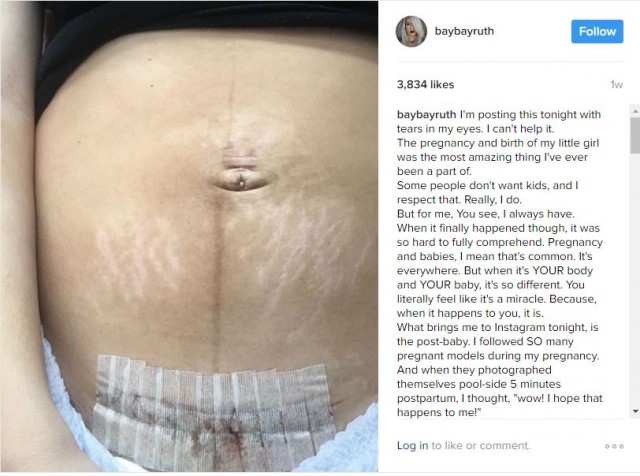This screenshot has height=476, width=640.
Task: Click the caption text paragraph
Action: coord(500,263)
